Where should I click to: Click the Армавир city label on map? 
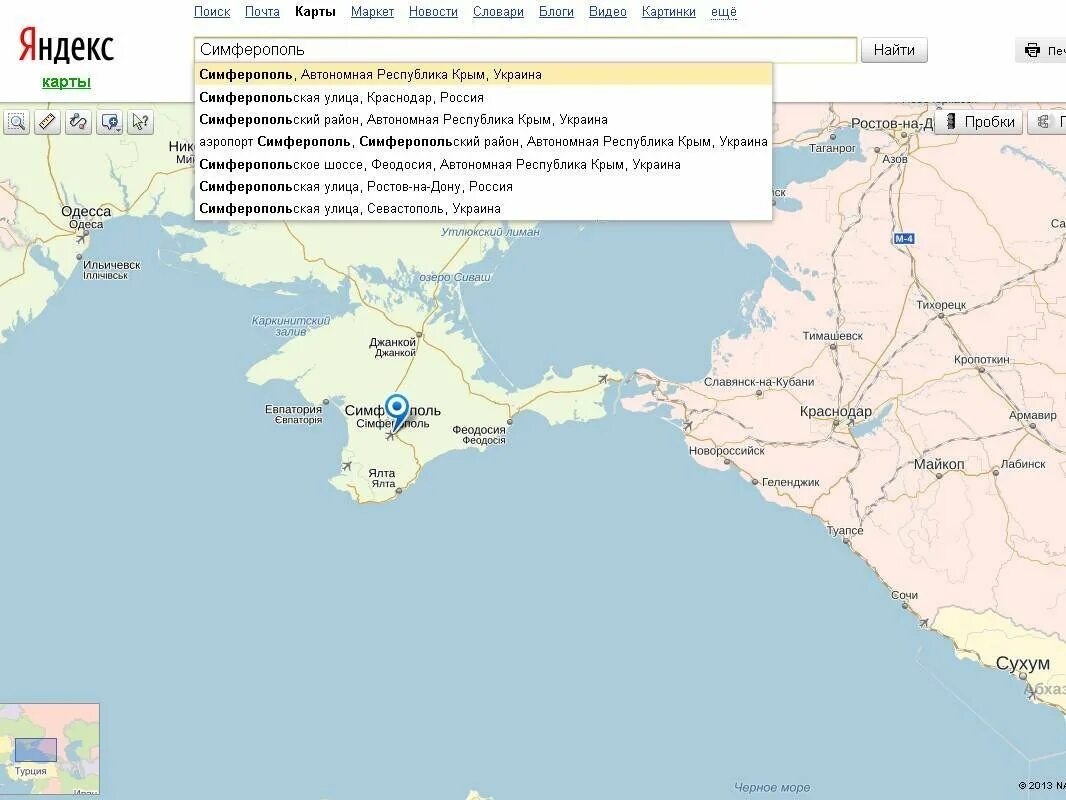(1033, 415)
